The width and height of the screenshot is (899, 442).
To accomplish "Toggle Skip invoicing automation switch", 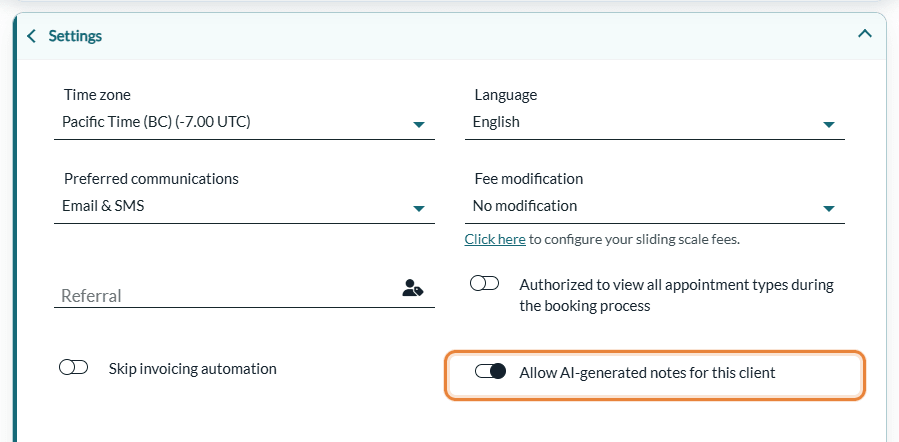I will pyautogui.click(x=73, y=367).
